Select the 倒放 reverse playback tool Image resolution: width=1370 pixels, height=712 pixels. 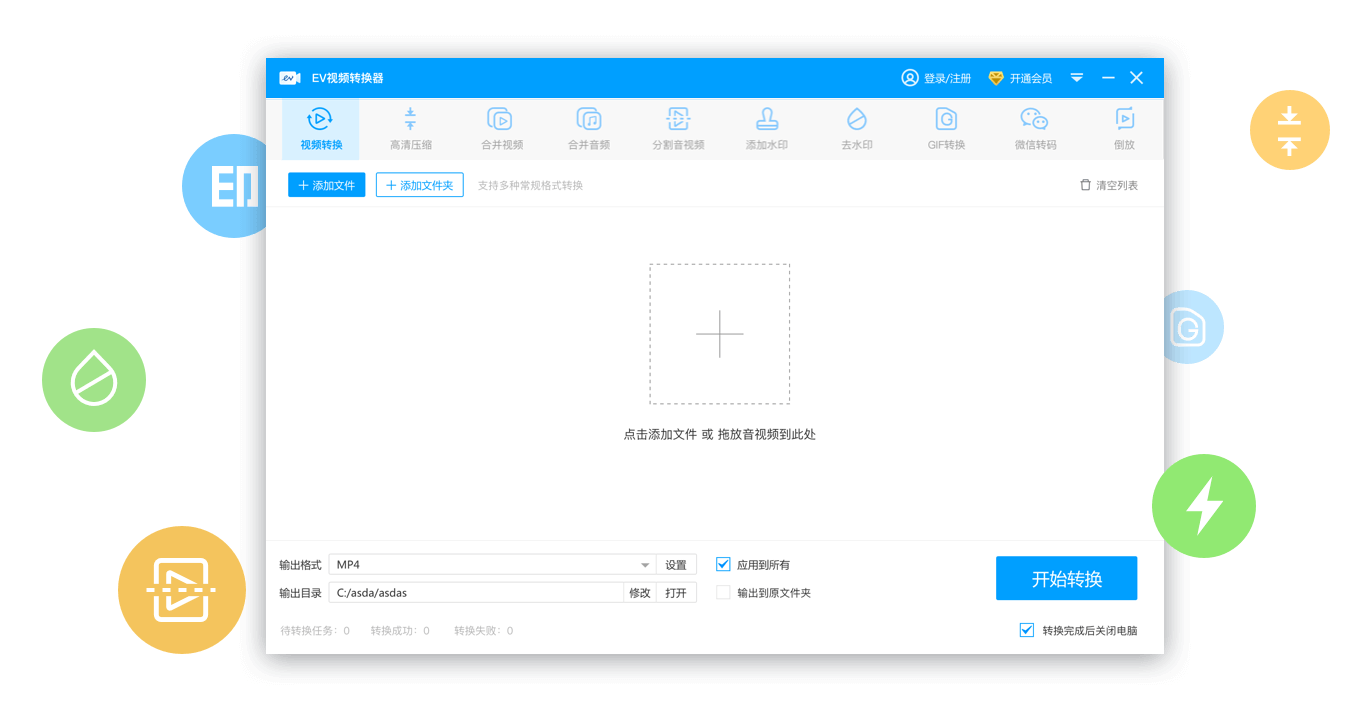[x=1124, y=128]
